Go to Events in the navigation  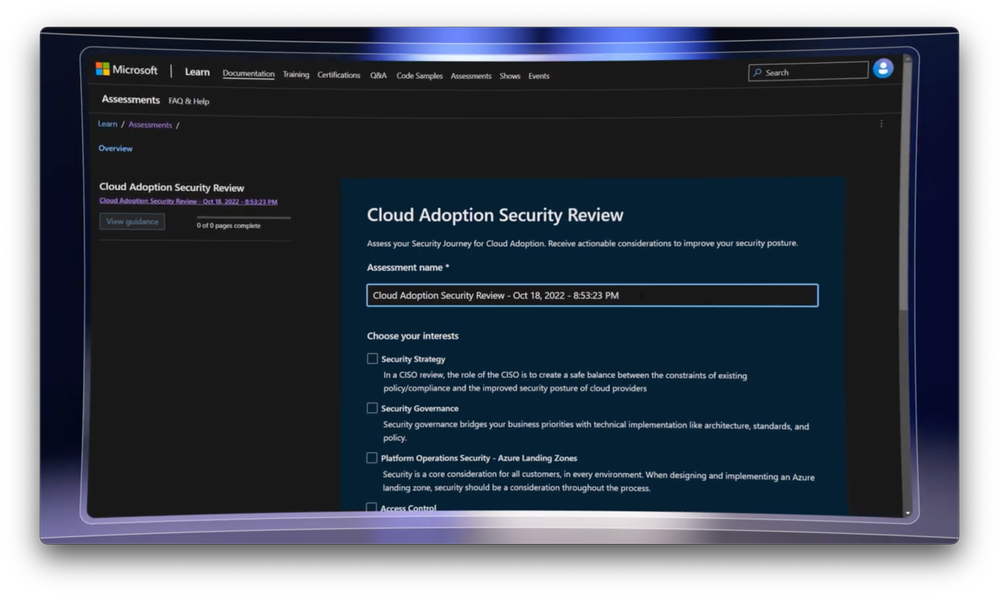(x=539, y=76)
